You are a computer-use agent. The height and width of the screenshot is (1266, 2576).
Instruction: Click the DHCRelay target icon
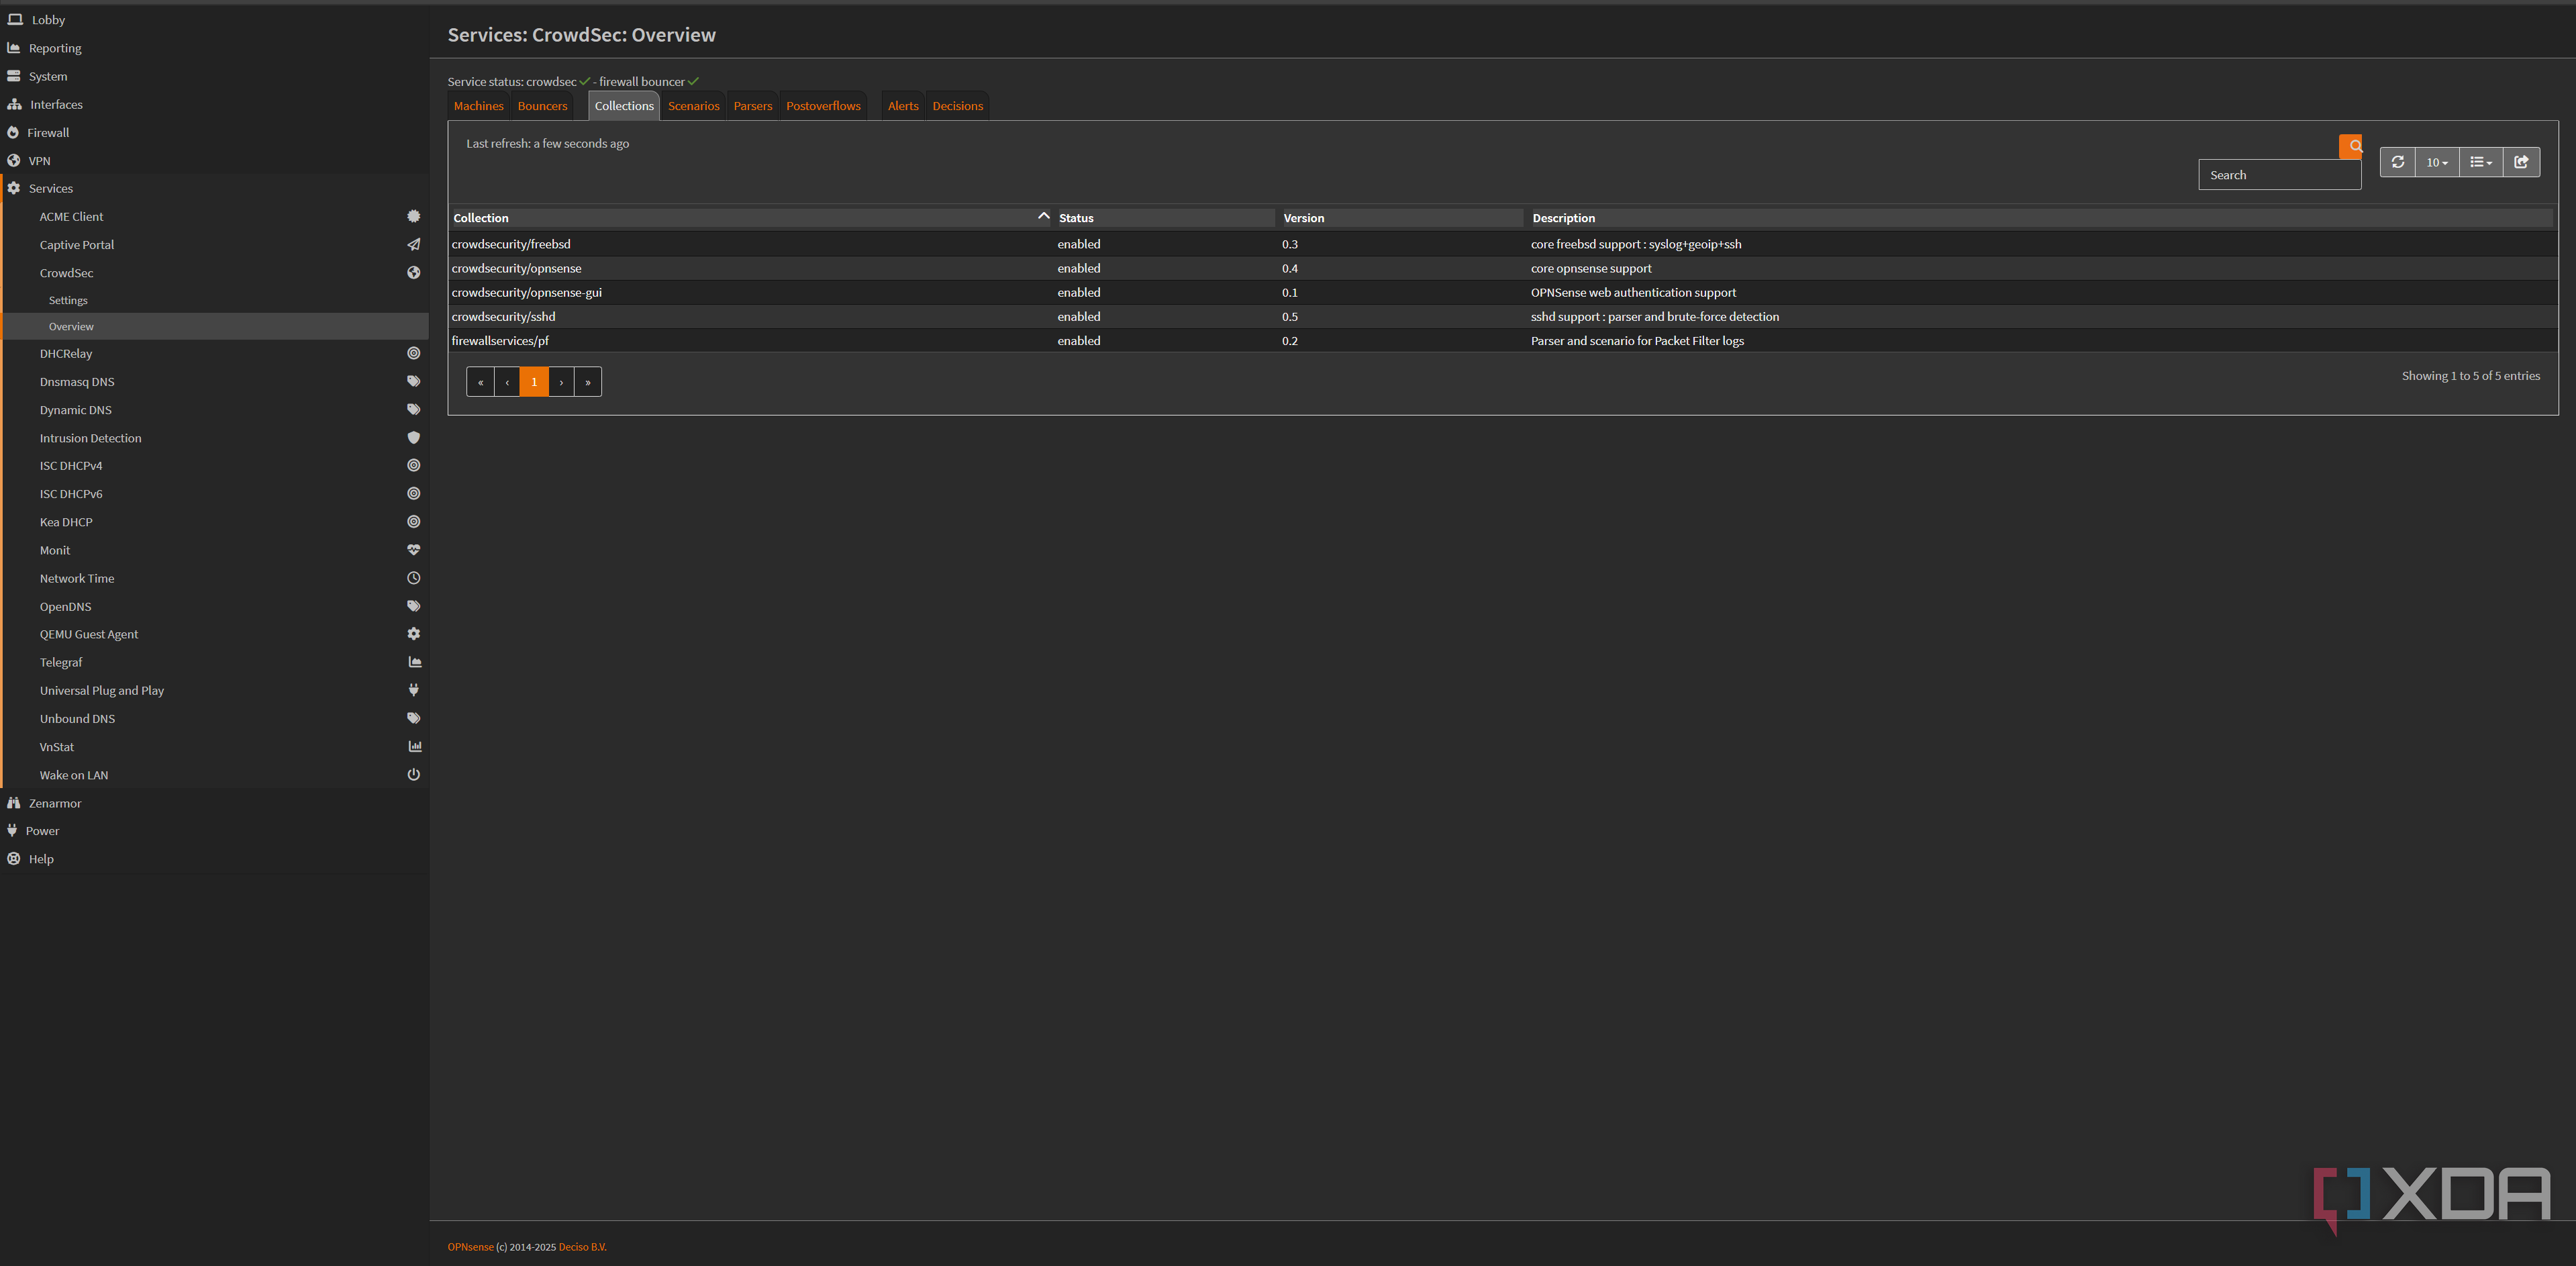point(413,353)
